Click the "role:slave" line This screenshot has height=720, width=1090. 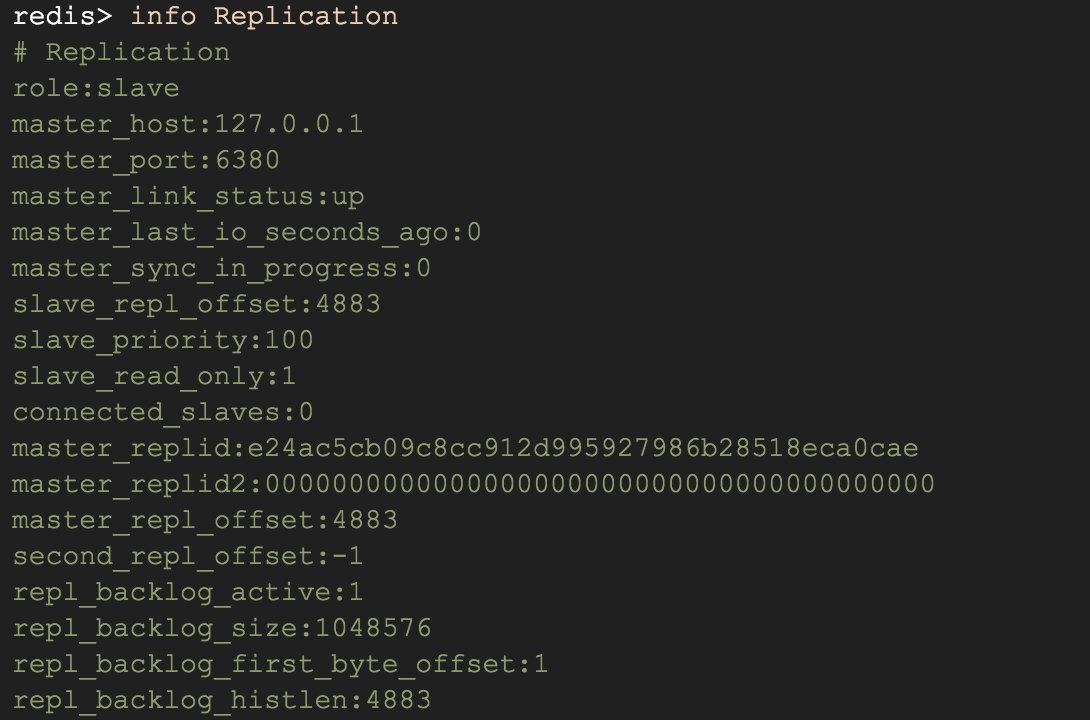coord(96,88)
